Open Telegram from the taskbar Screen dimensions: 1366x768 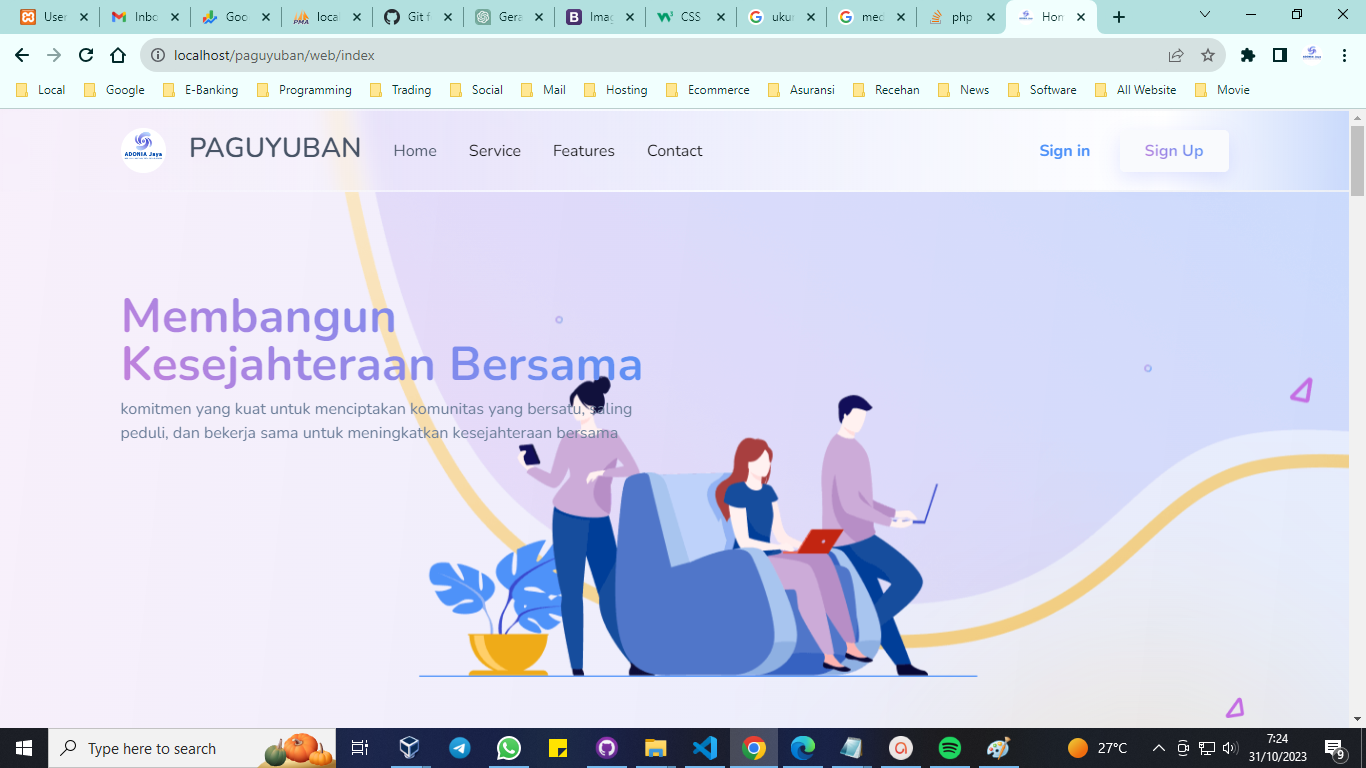(x=460, y=748)
